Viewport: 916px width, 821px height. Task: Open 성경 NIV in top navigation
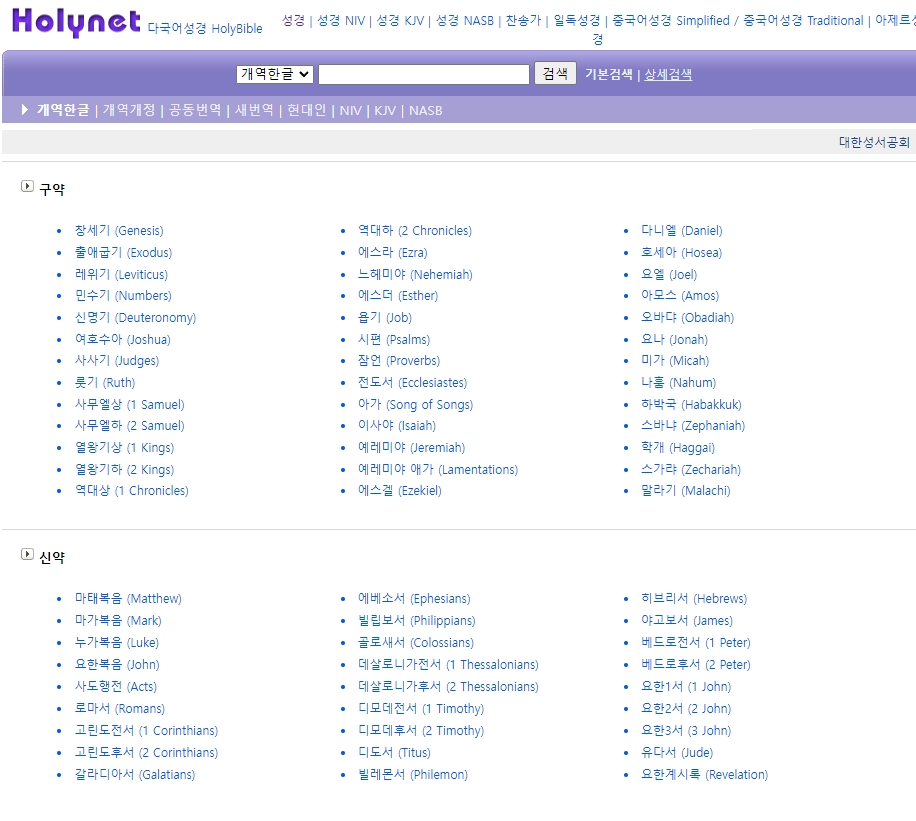pyautogui.click(x=341, y=20)
